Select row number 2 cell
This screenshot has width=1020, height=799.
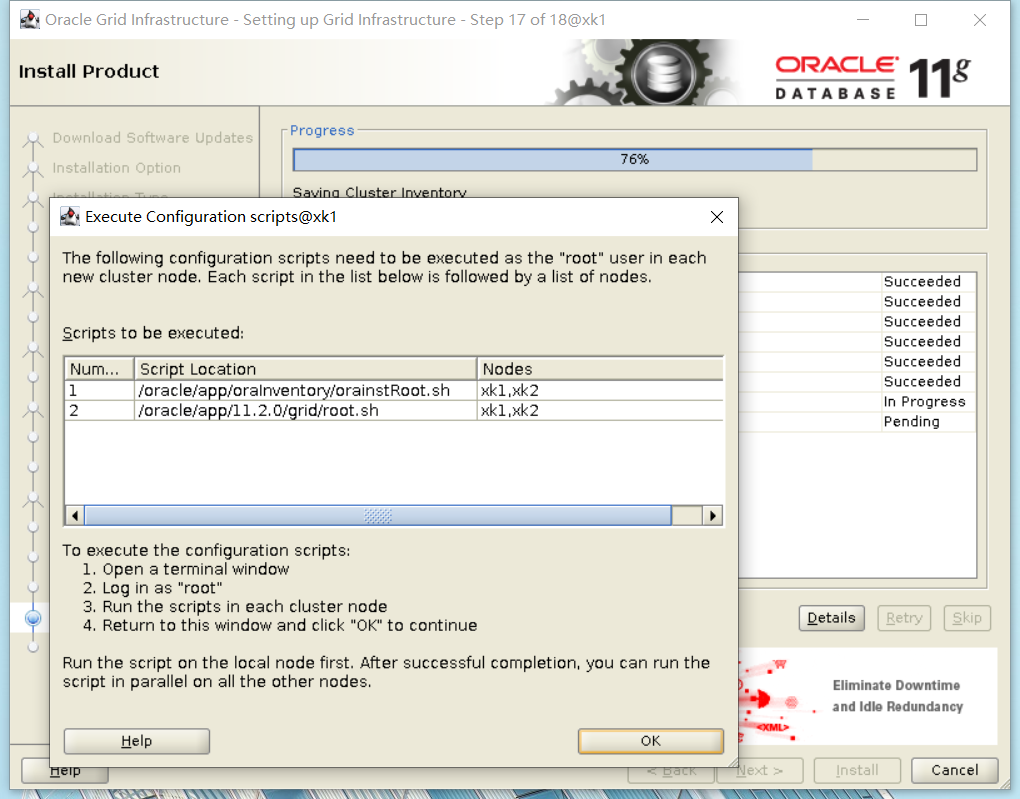[100, 411]
